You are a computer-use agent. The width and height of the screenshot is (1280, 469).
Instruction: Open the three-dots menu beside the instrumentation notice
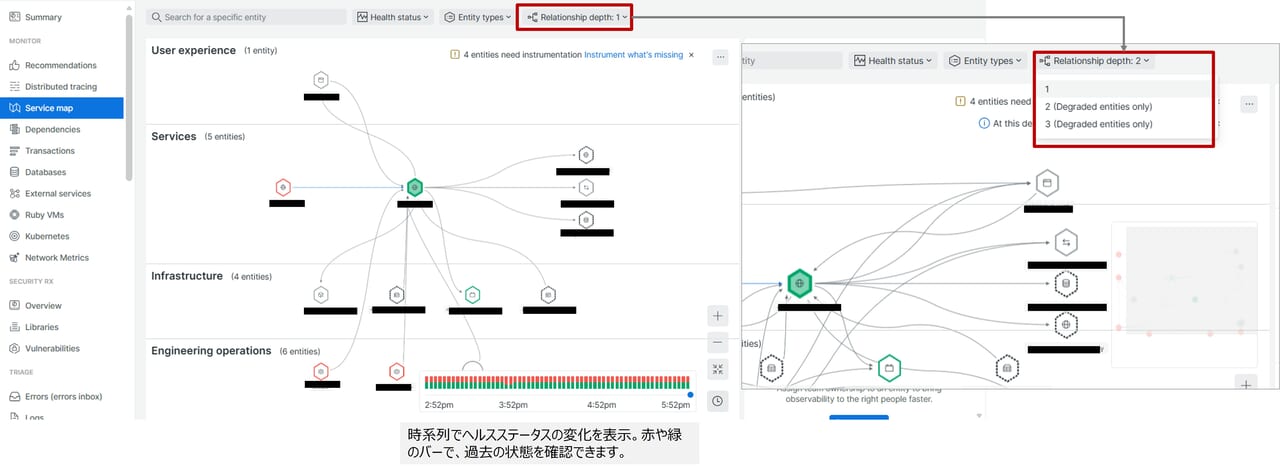tap(720, 57)
